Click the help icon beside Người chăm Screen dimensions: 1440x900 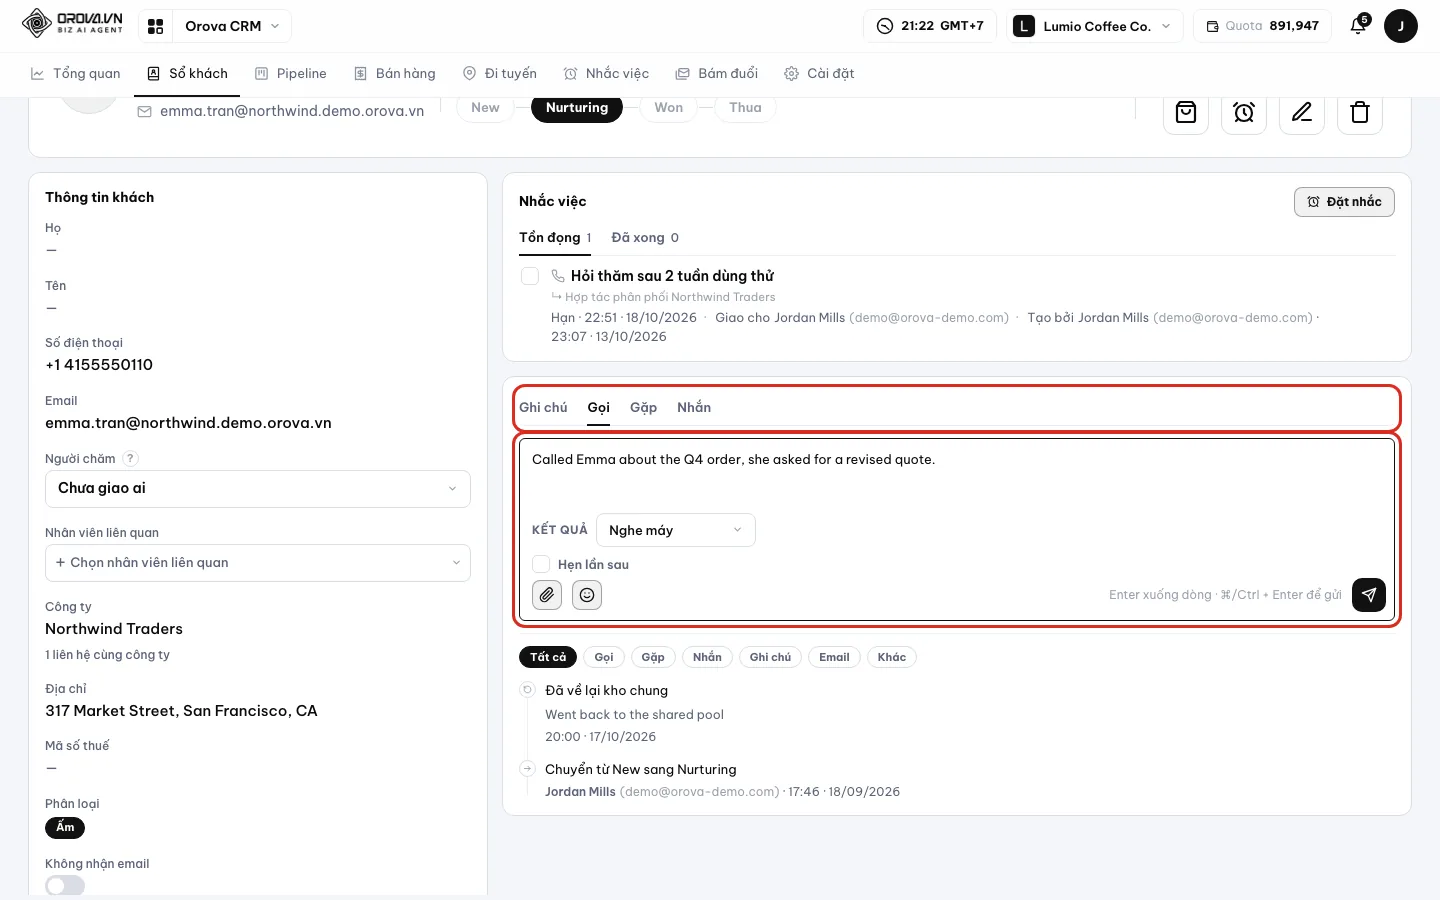coord(130,459)
